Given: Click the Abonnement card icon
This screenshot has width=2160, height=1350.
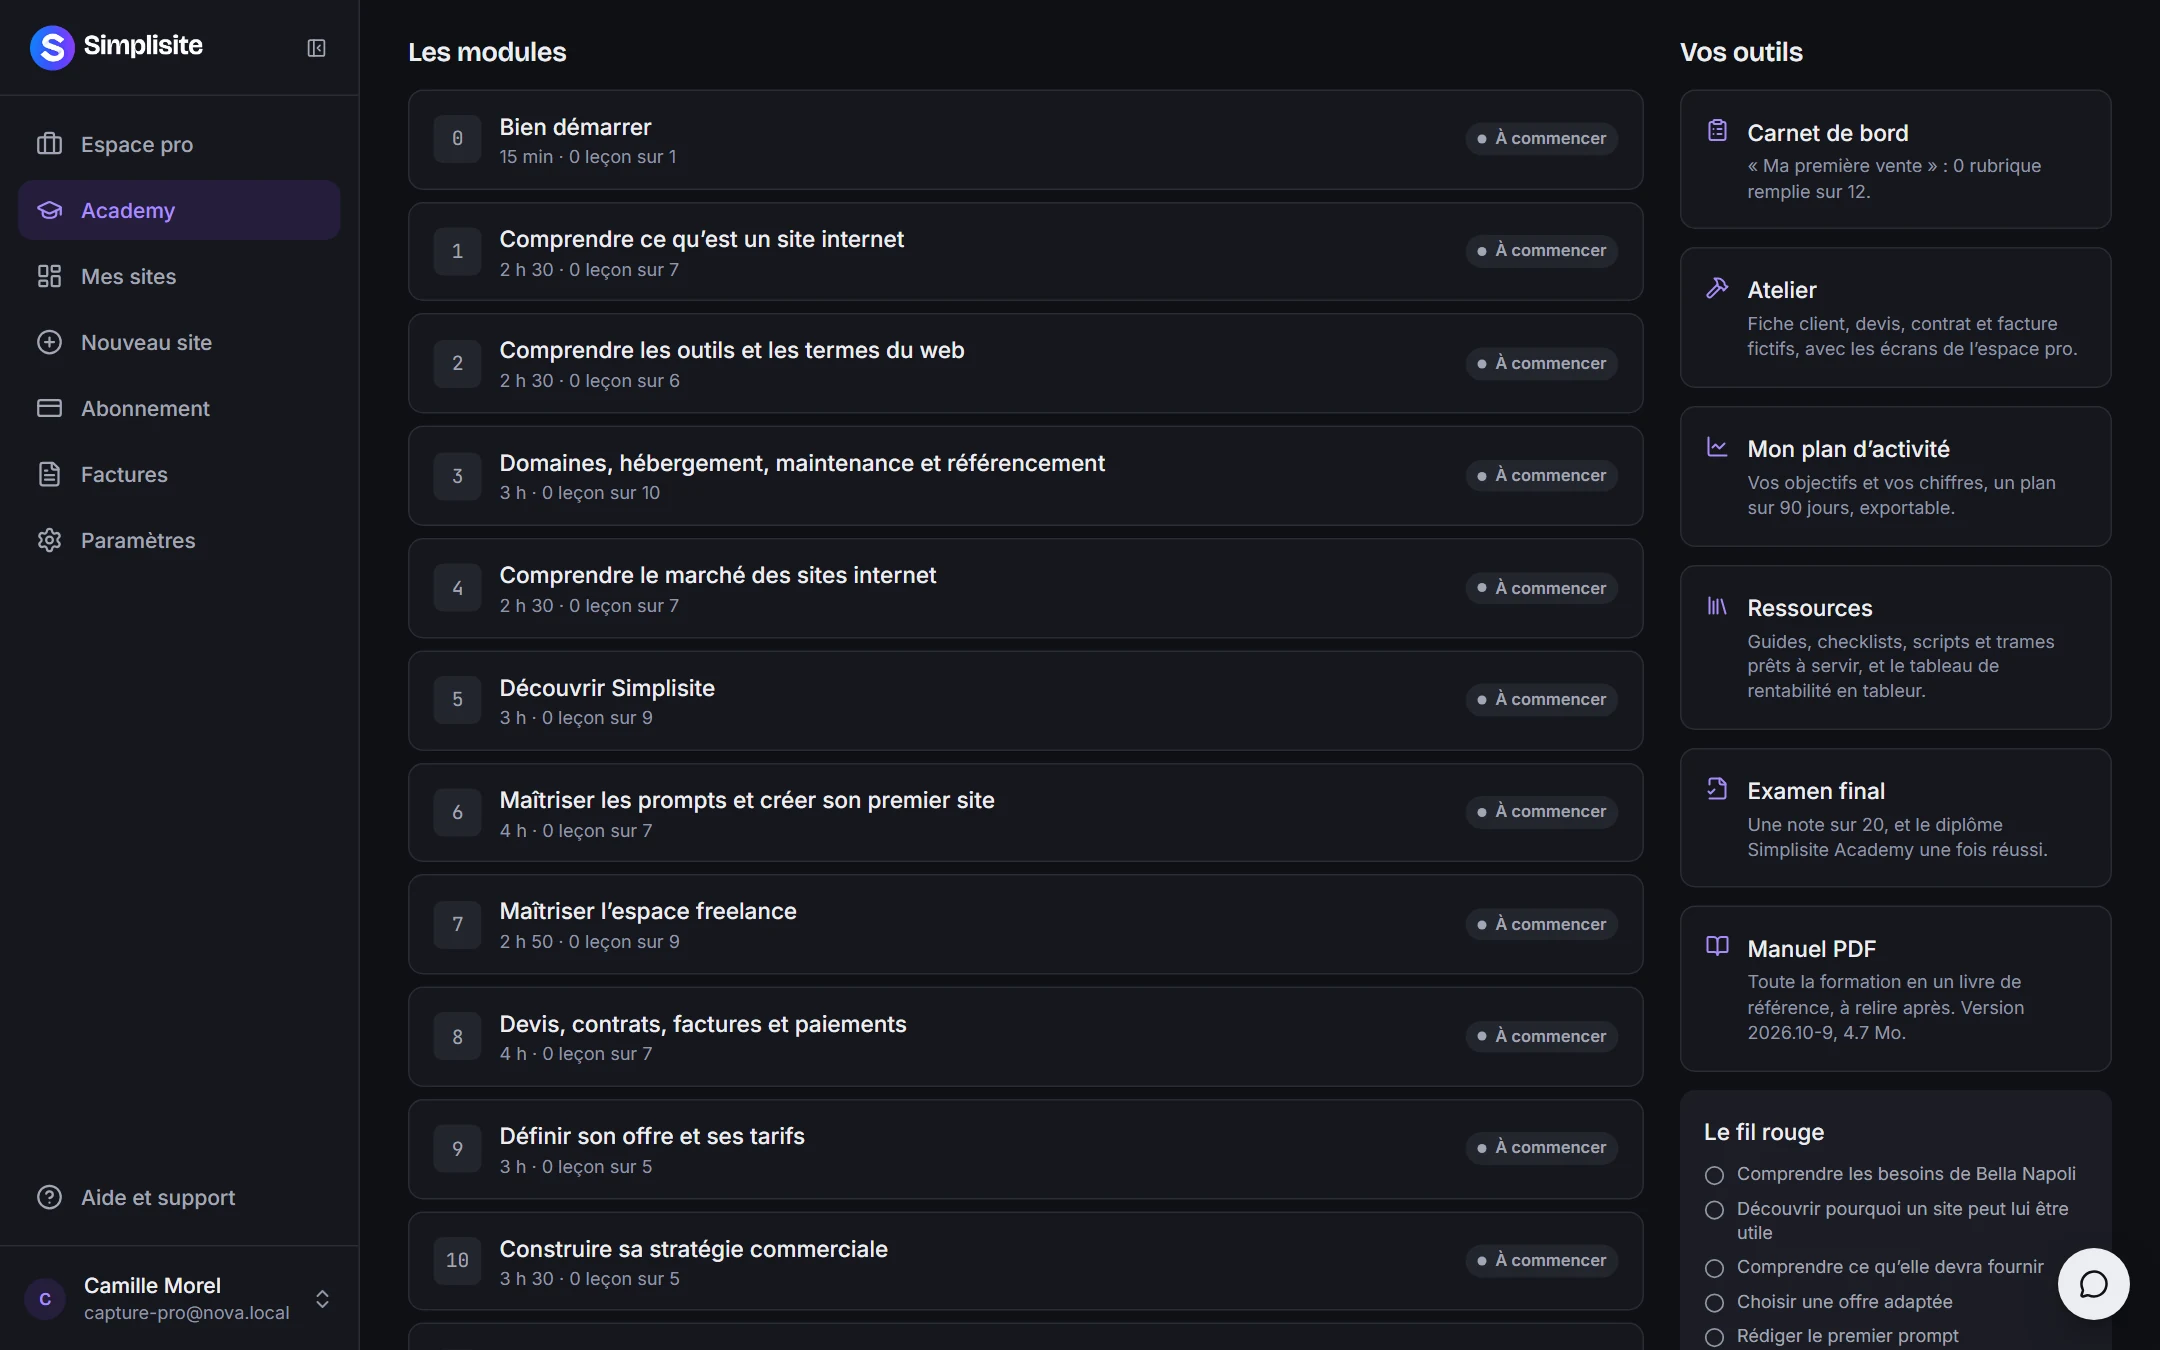Looking at the screenshot, I should click(x=49, y=408).
